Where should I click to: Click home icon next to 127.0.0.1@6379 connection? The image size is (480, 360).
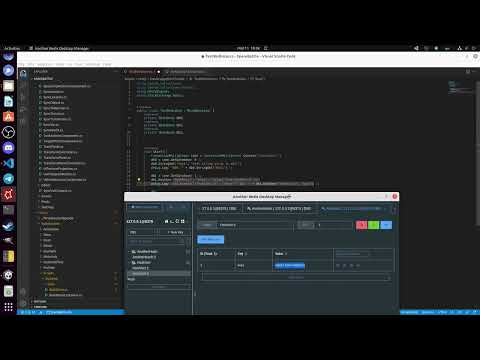166,221
